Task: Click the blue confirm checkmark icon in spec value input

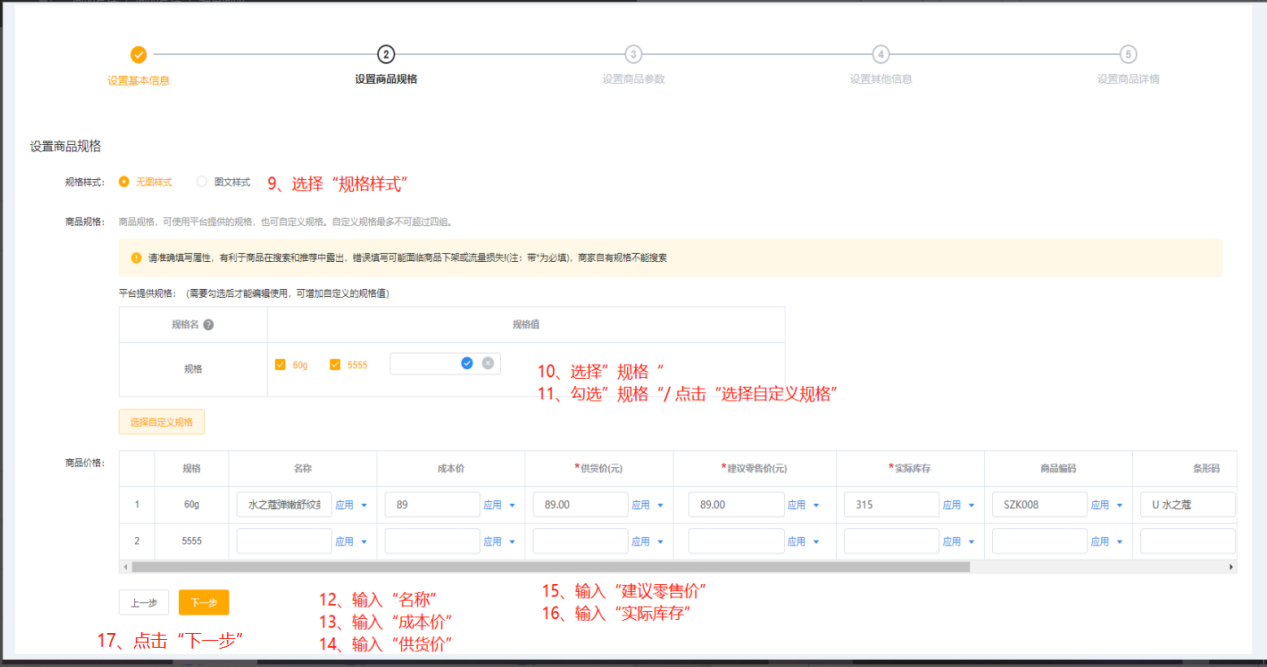Action: pos(466,363)
